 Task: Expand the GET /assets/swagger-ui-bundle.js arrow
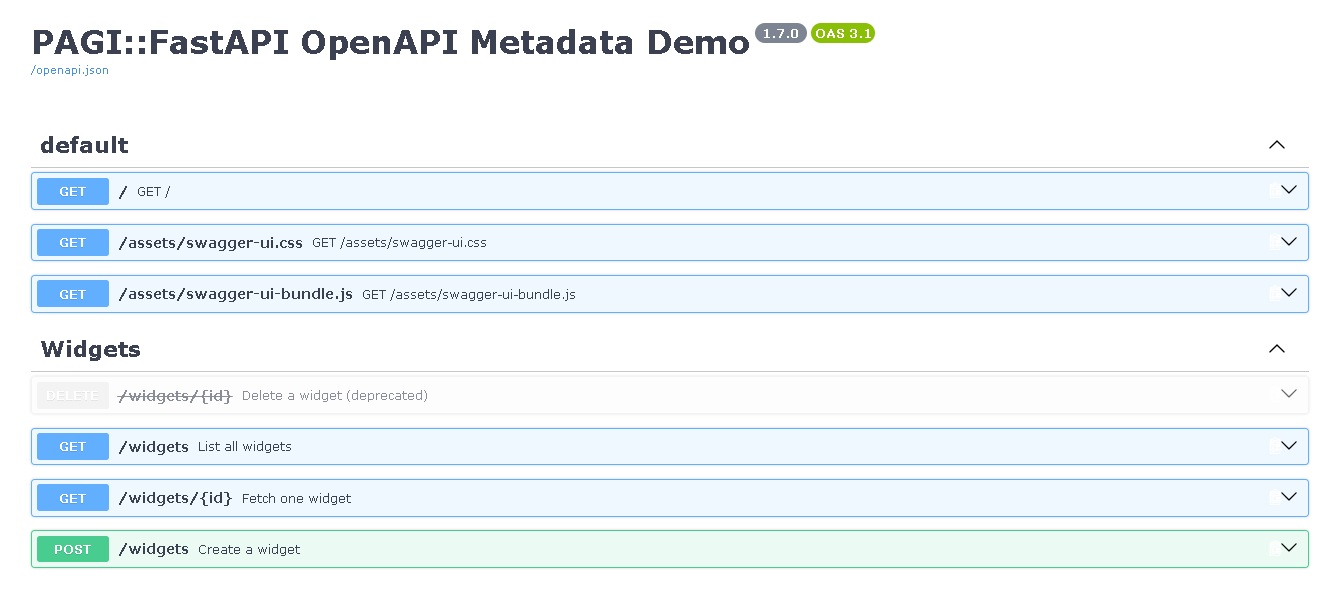tap(1288, 293)
